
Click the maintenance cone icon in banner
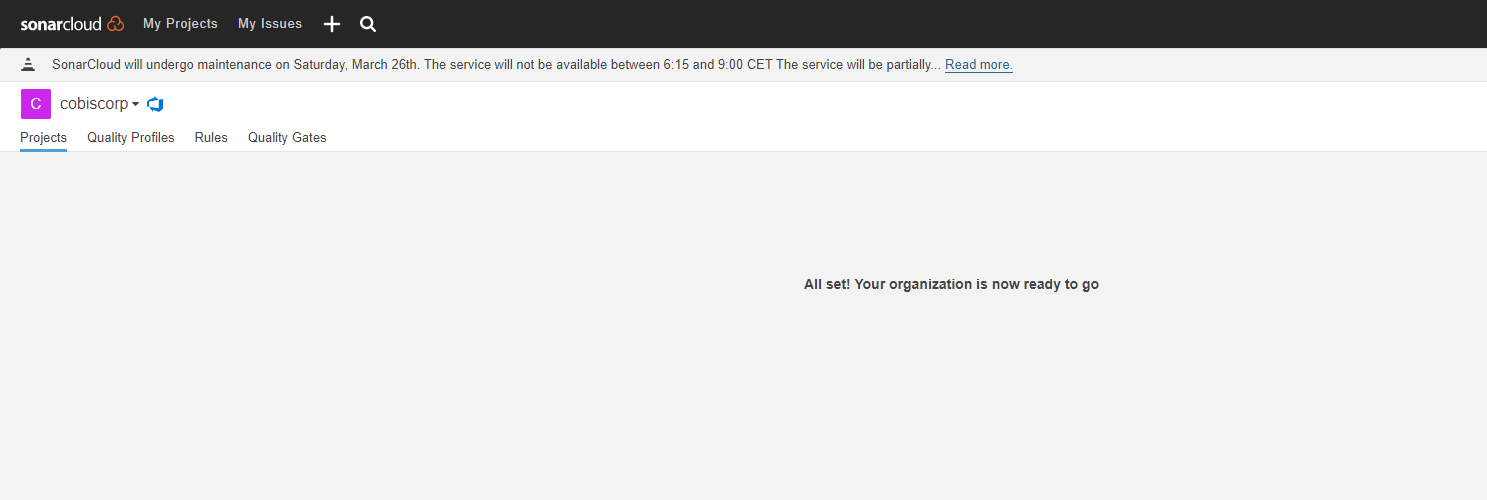(29, 65)
